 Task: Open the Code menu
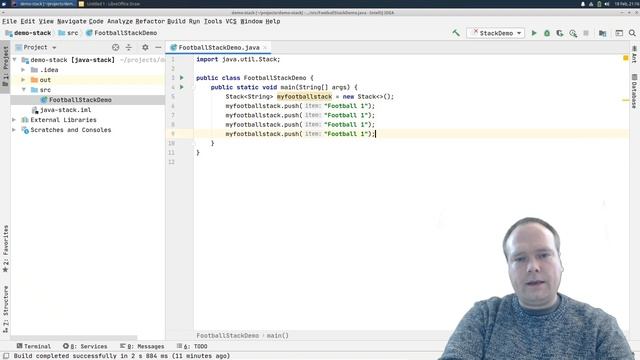pos(96,21)
